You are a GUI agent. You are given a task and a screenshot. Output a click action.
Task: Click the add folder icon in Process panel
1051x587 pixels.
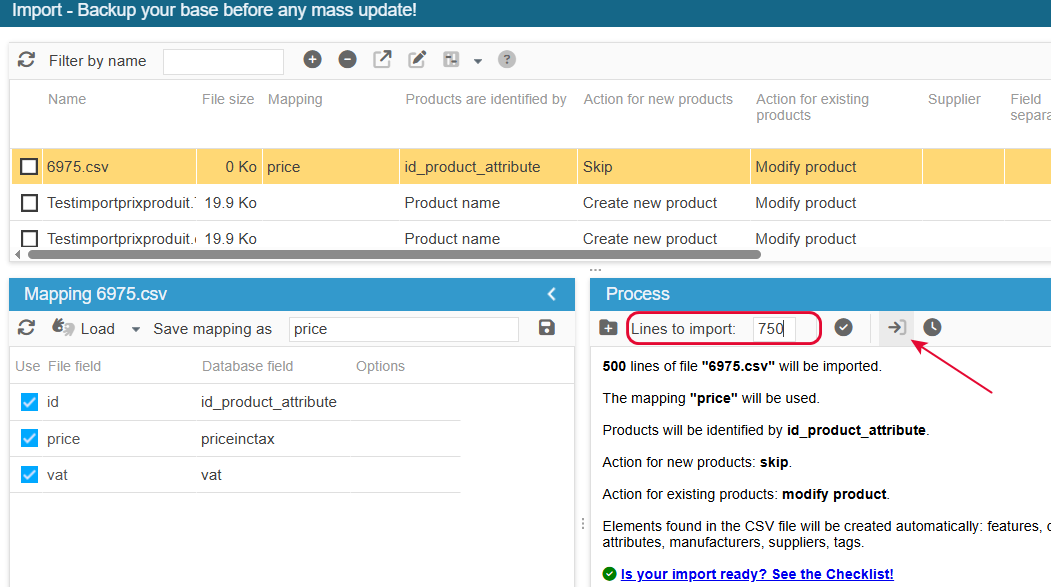(609, 328)
